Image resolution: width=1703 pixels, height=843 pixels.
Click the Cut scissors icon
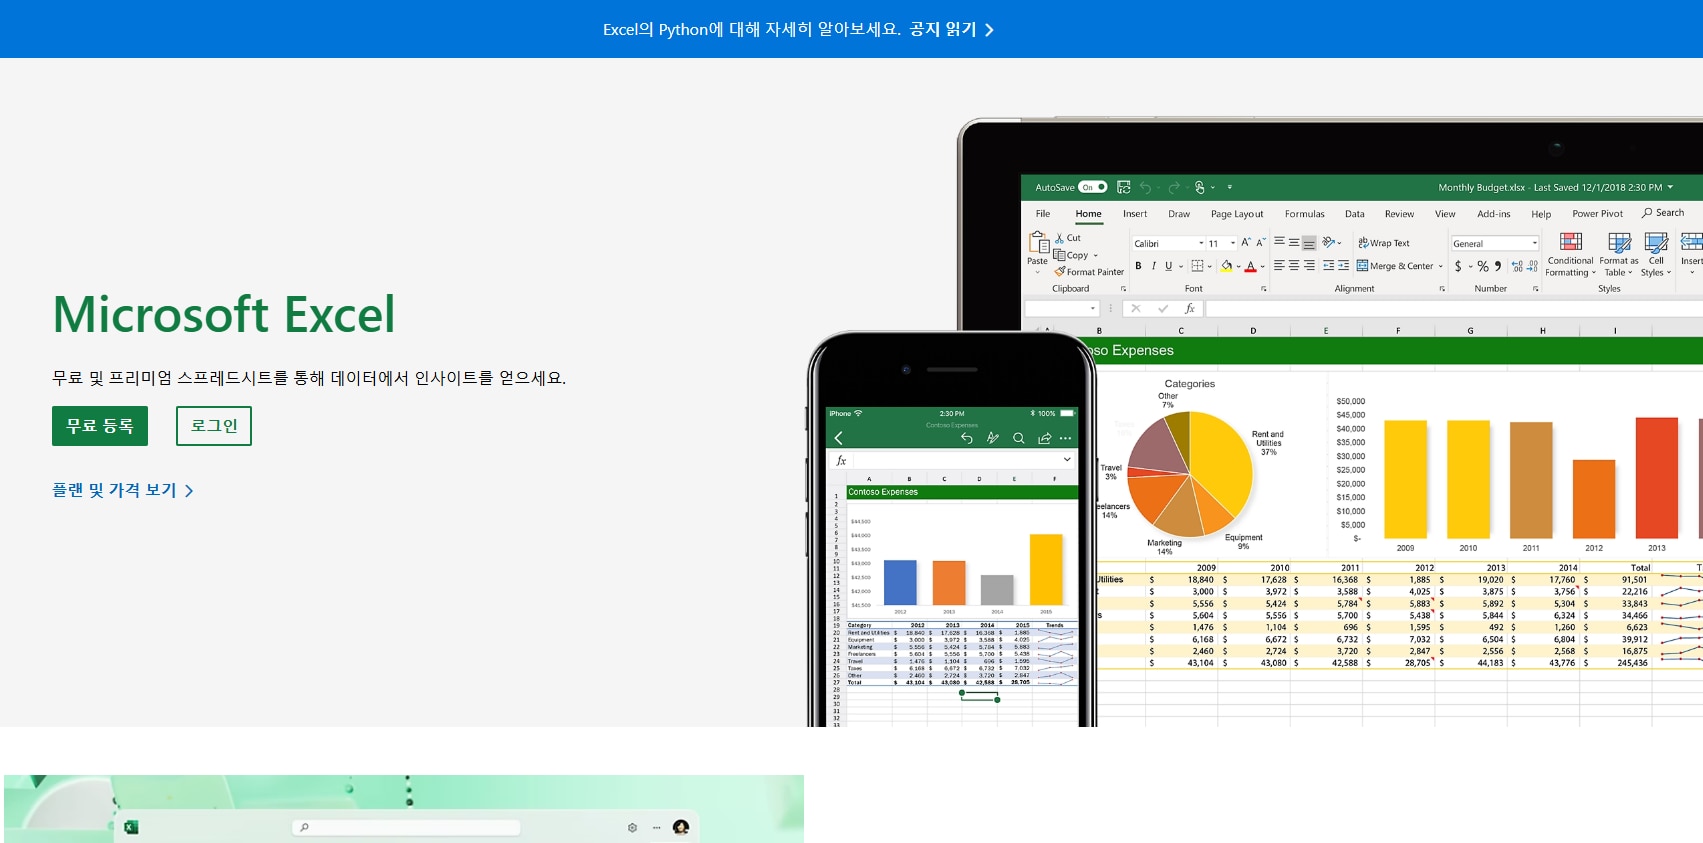1060,238
